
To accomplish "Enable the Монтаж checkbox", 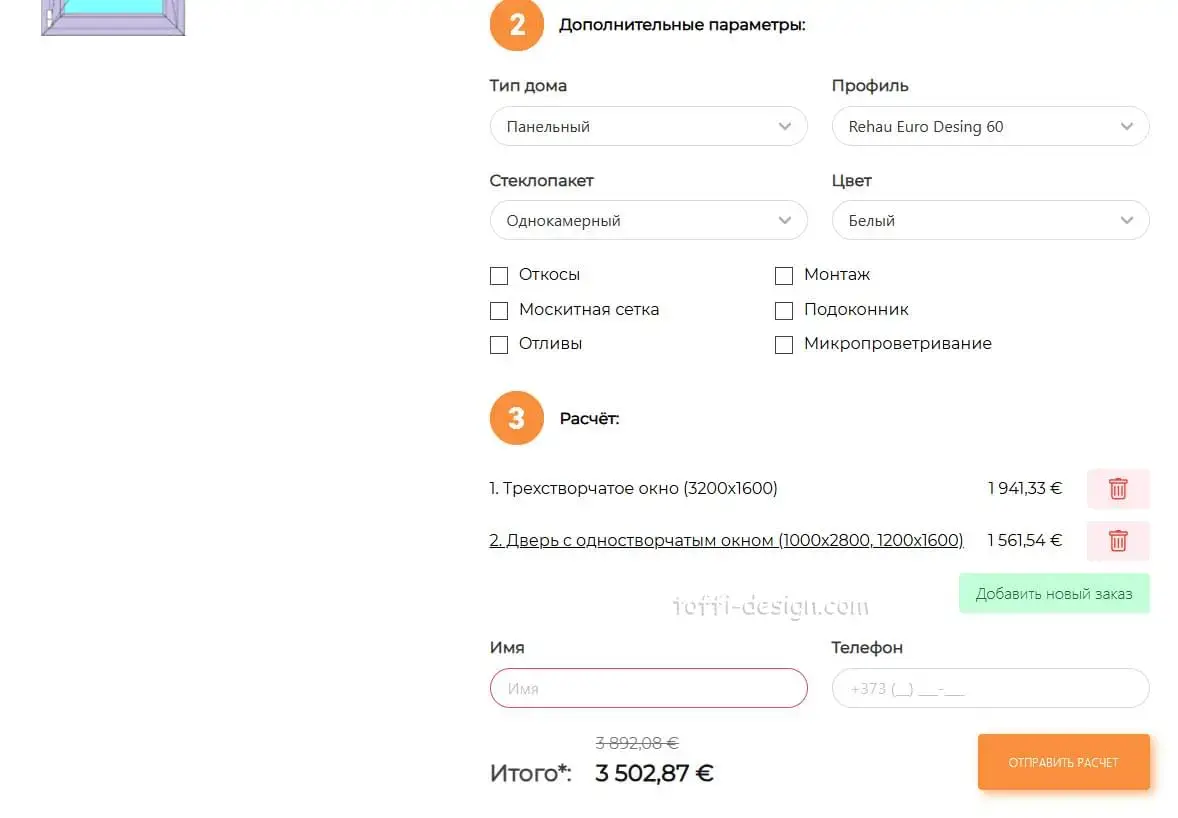I will click(784, 276).
